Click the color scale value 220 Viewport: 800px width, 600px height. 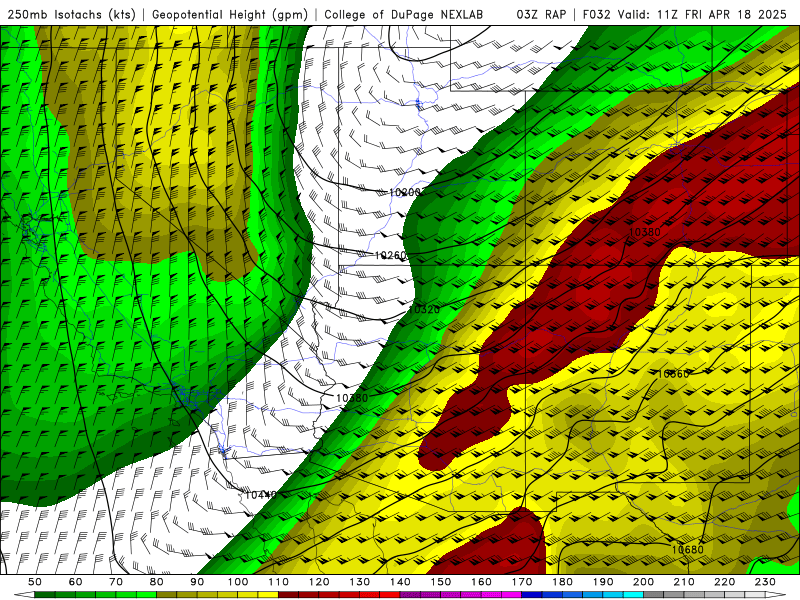coord(724,582)
